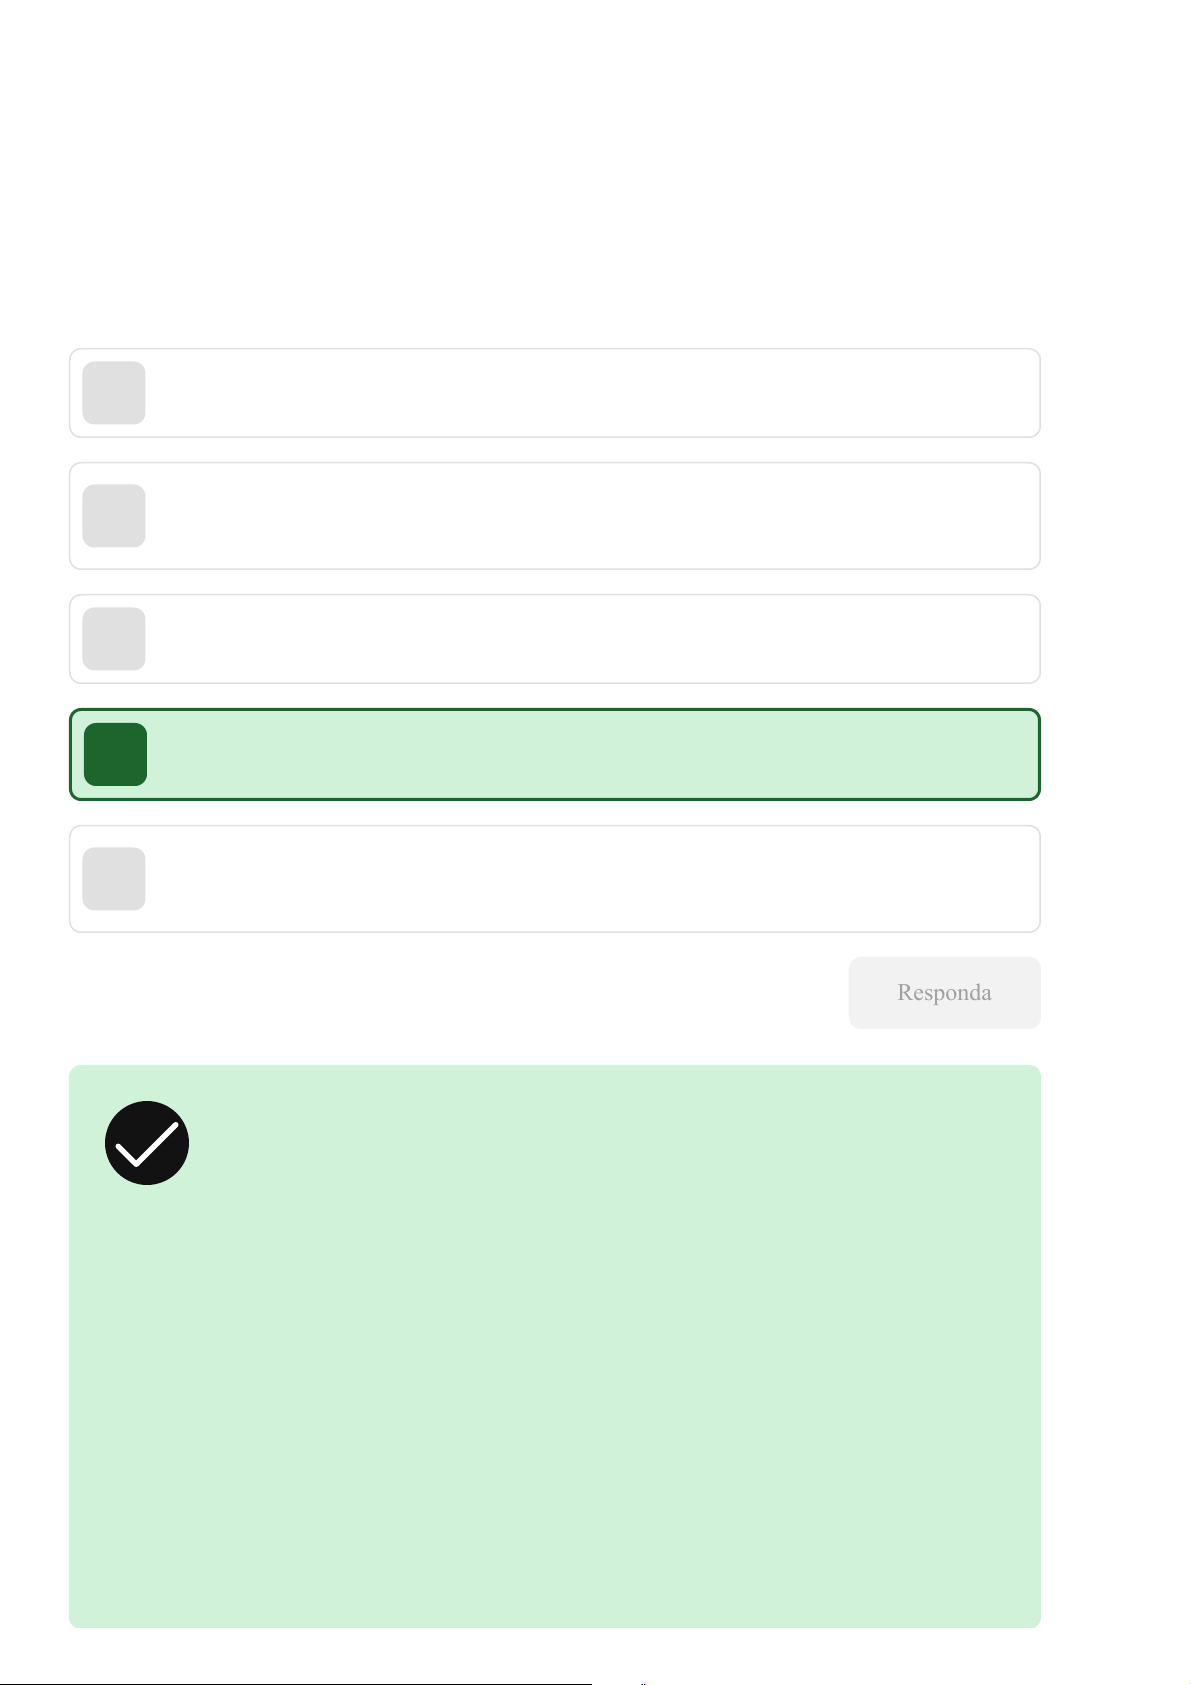Submit the answer with the Responda label

pos(944,993)
